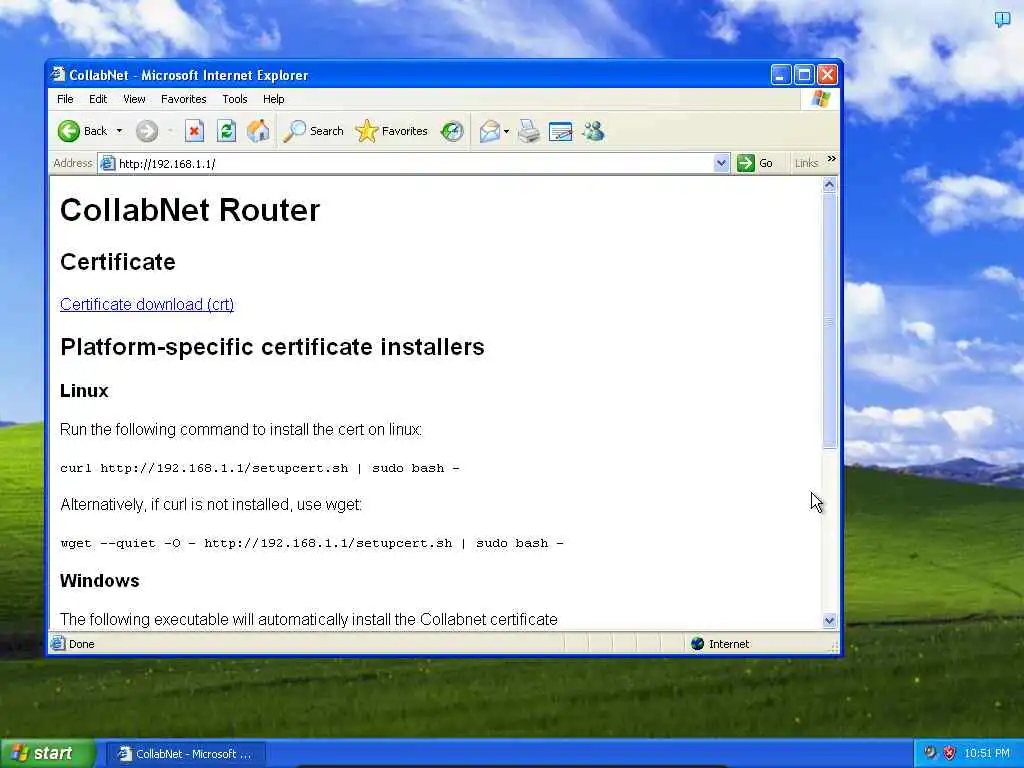The height and width of the screenshot is (768, 1024).
Task: Click the 10:51 PM clock
Action: pyautogui.click(x=987, y=754)
